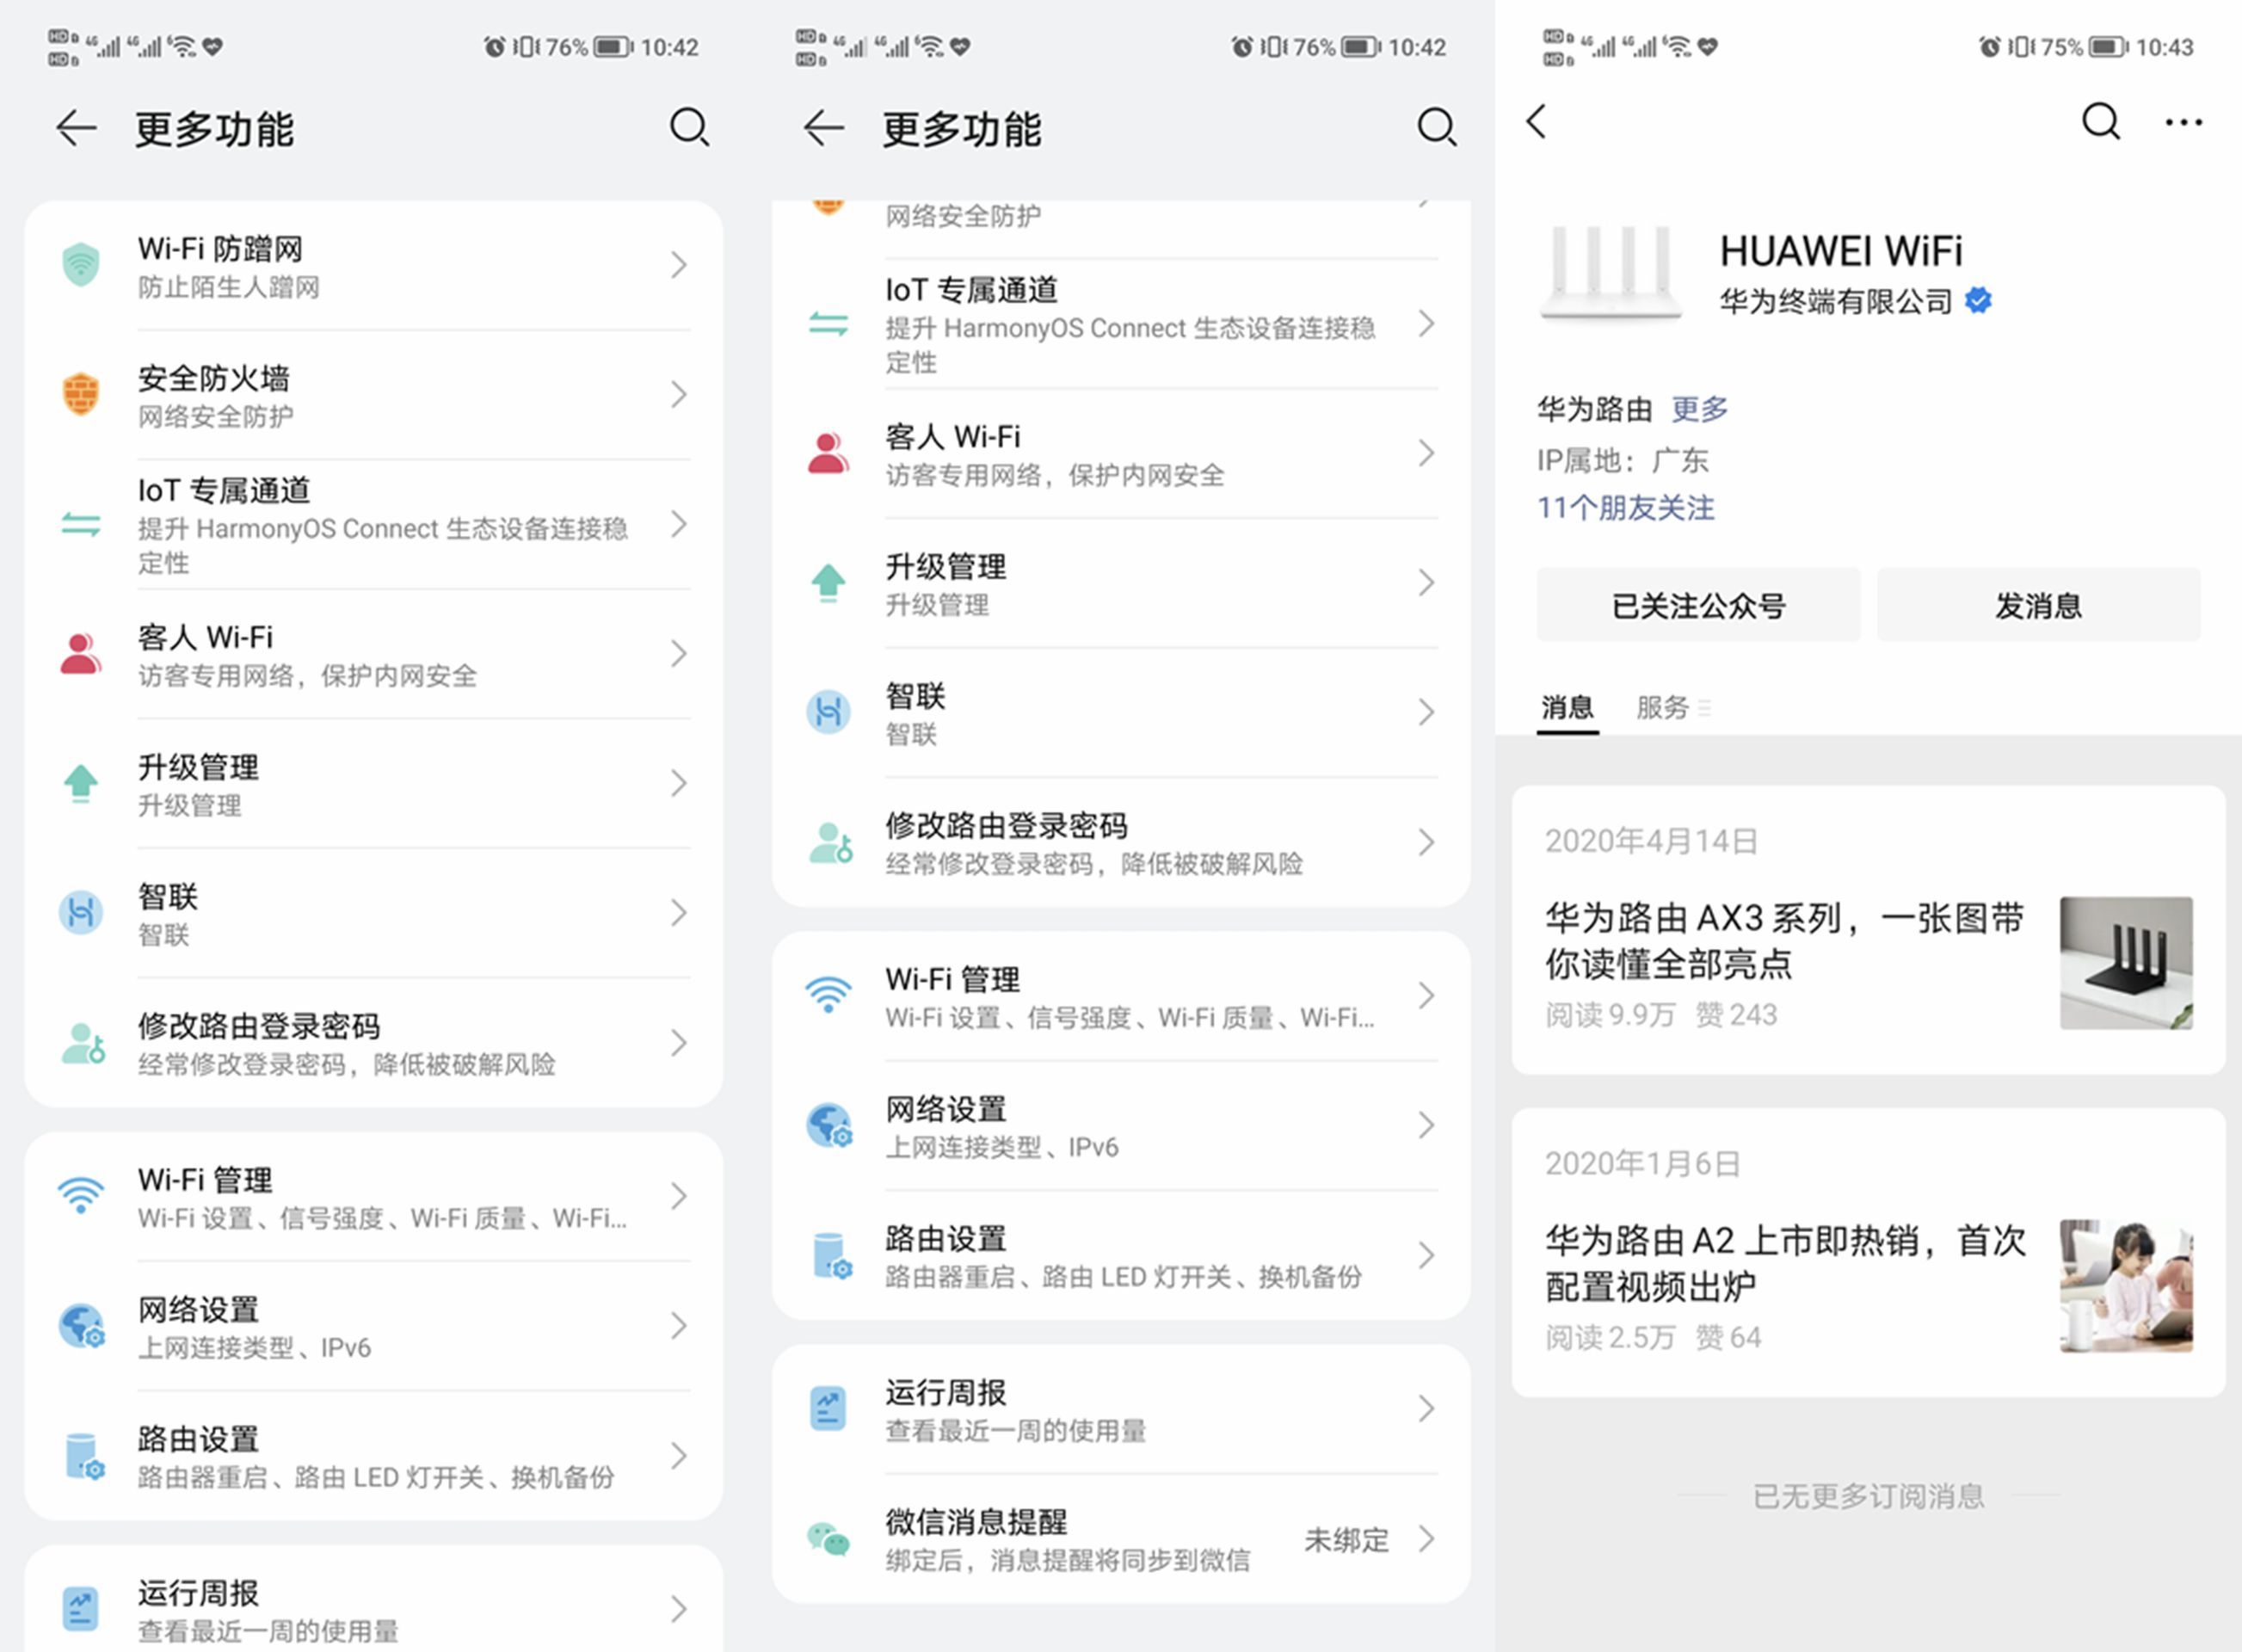Tap 路由设置 icon in middle screen

(832, 1256)
